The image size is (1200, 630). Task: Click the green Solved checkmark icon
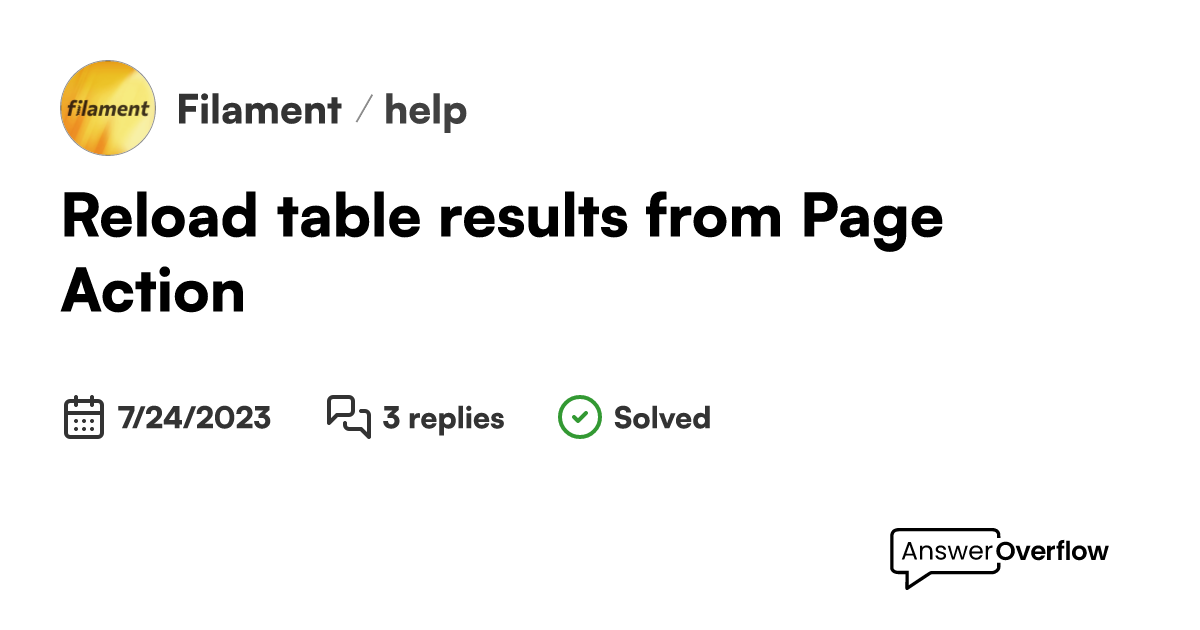579,417
